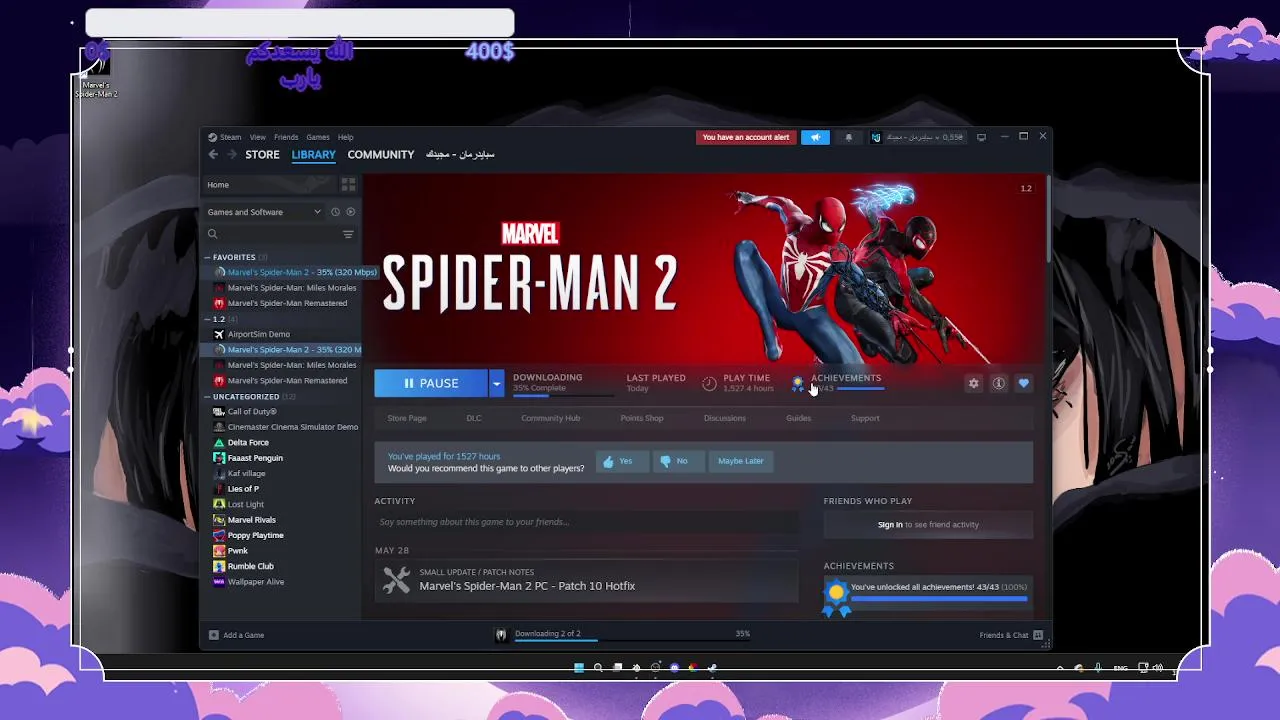
Task: Open the View menu
Action: tap(257, 137)
